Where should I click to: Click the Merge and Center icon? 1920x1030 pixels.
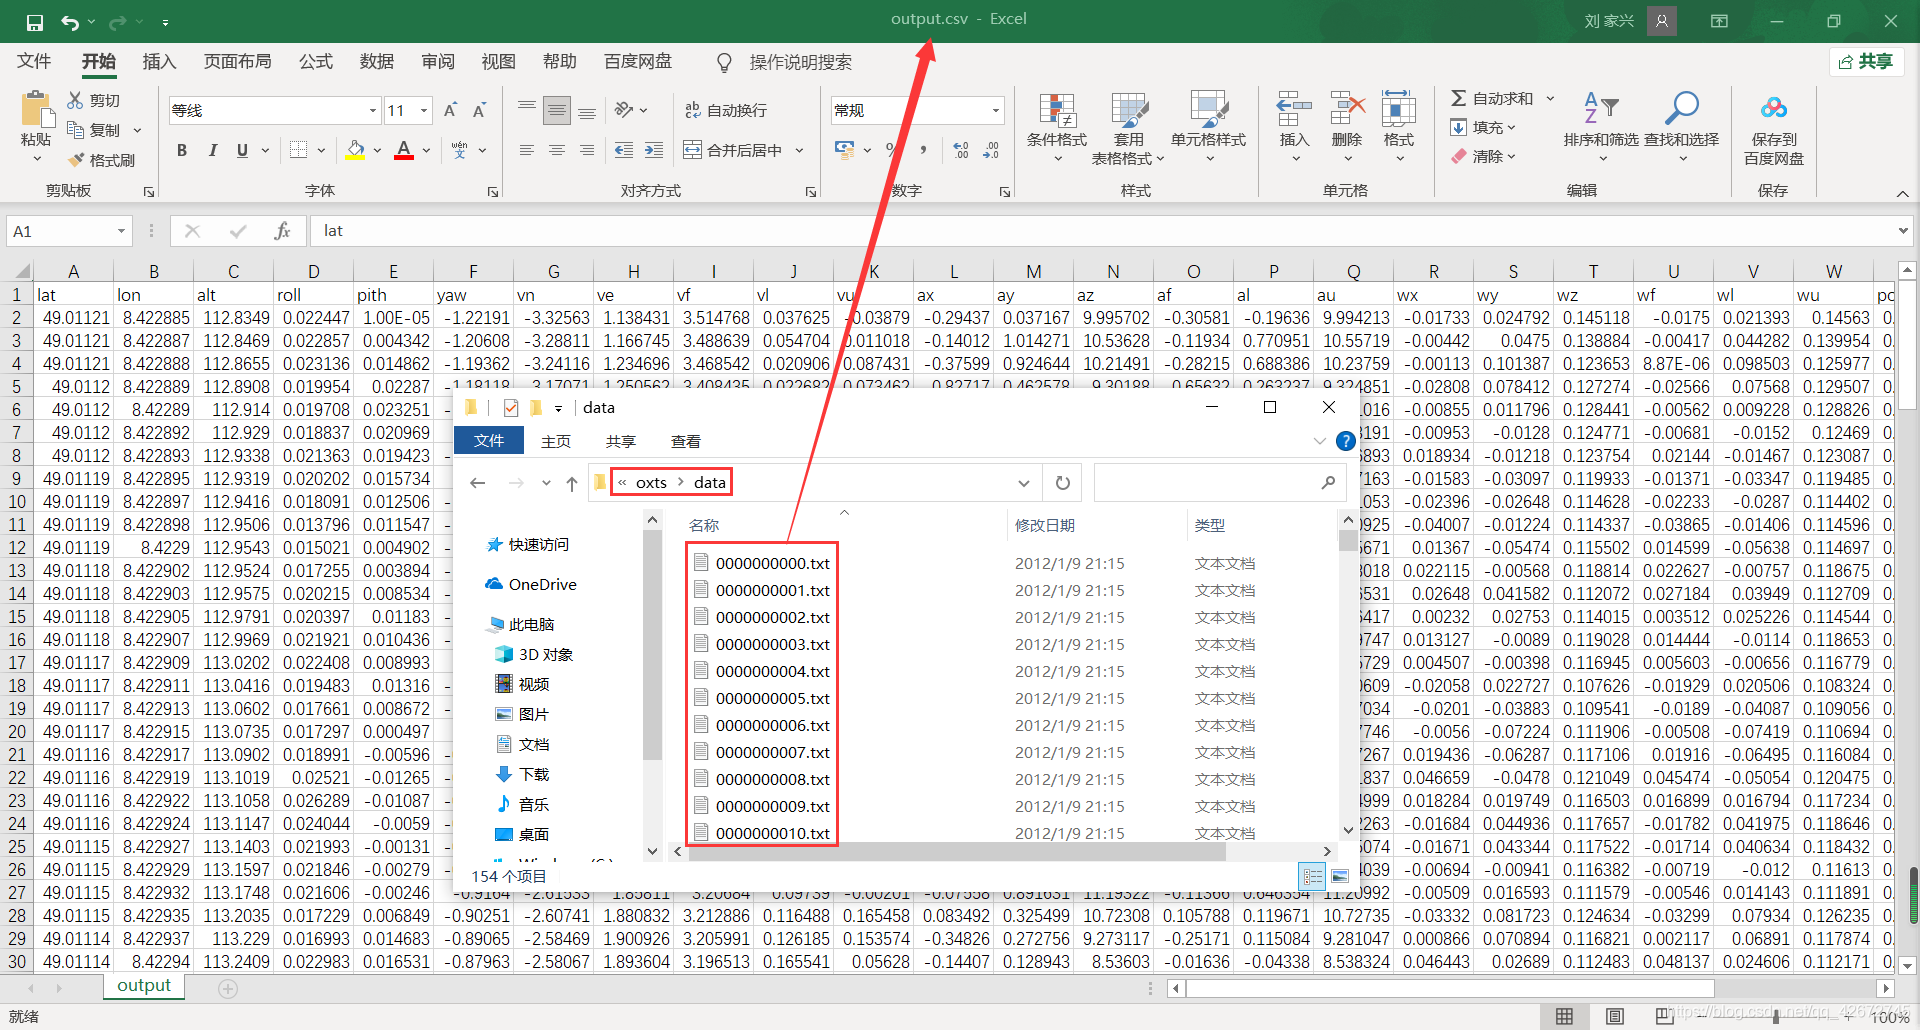click(x=692, y=150)
